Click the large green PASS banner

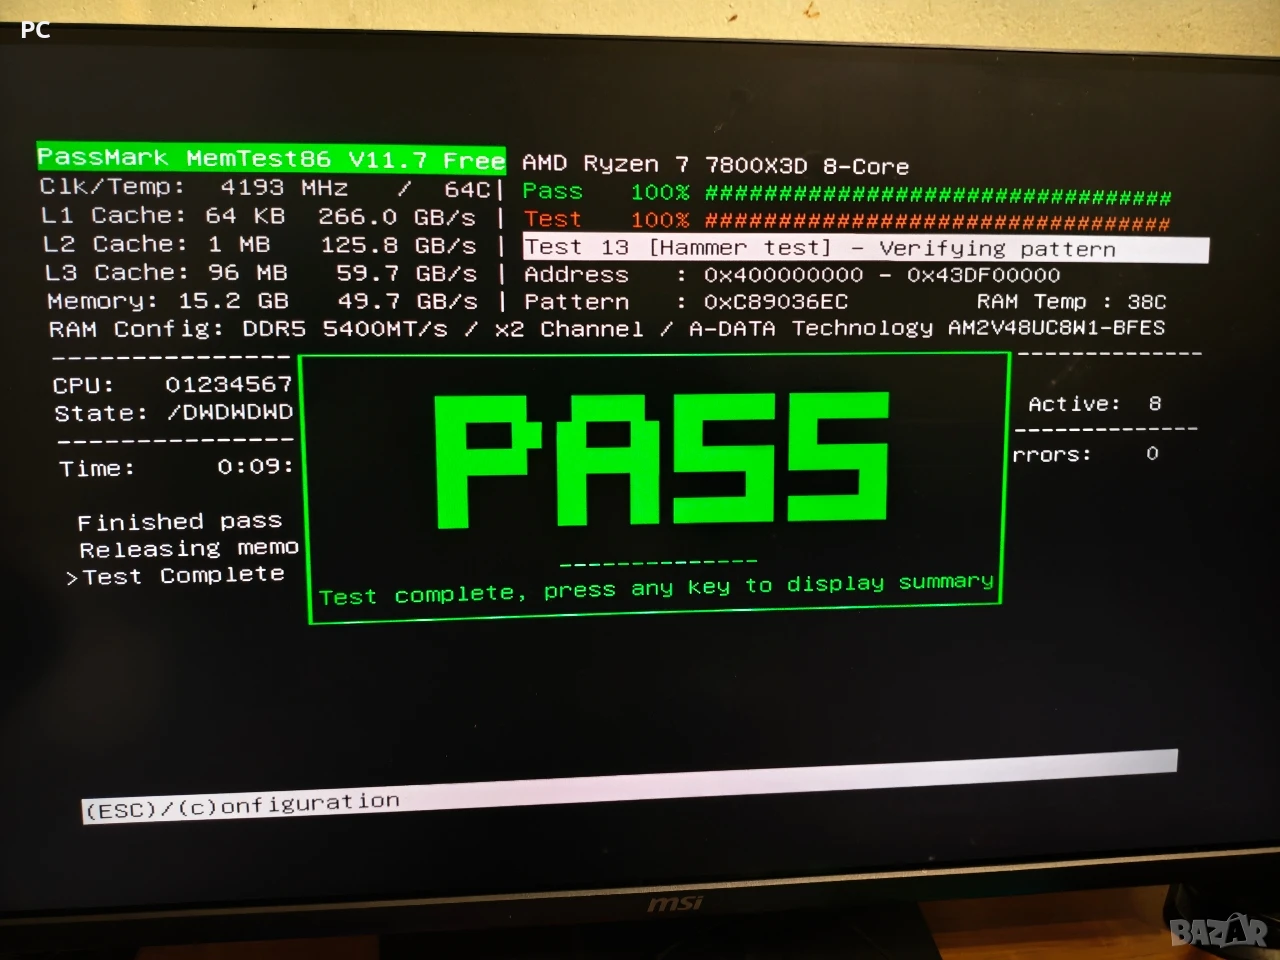click(x=662, y=459)
